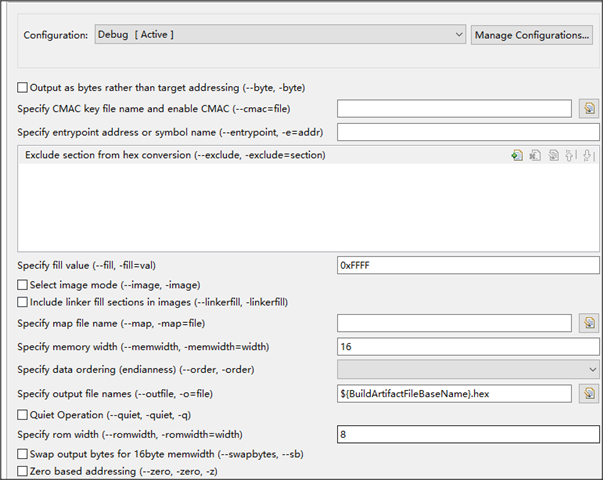Viewport: 603px width, 480px height.
Task: Enable Output as bytes checkbox
Action: 23,87
